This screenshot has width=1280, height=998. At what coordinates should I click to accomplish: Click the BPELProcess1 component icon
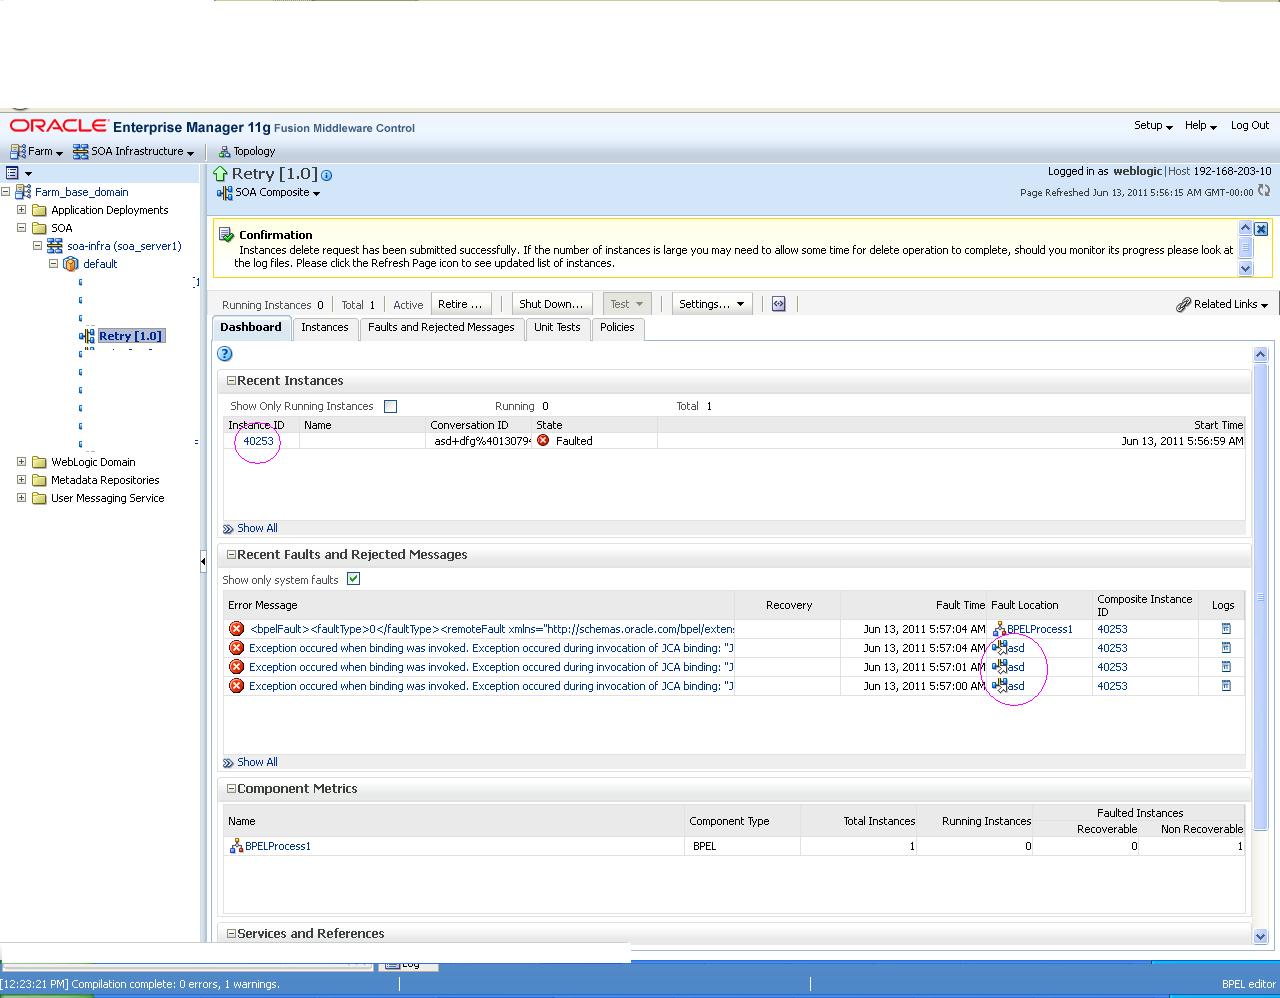[x=236, y=846]
